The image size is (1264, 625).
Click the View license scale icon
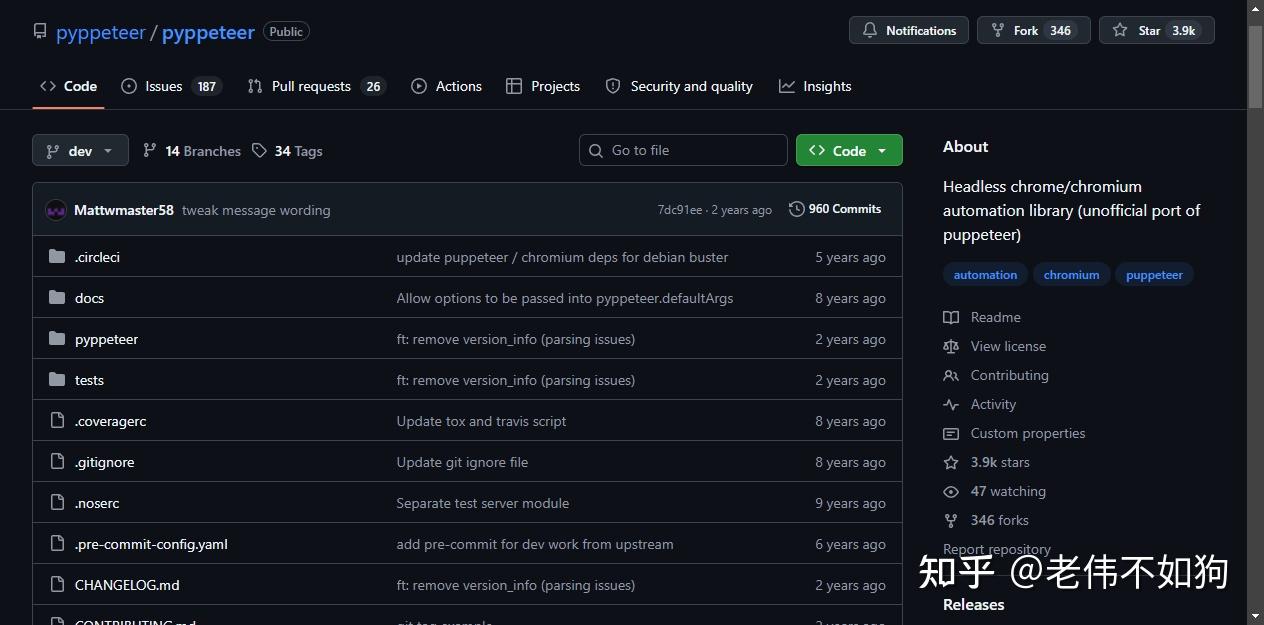(951, 346)
